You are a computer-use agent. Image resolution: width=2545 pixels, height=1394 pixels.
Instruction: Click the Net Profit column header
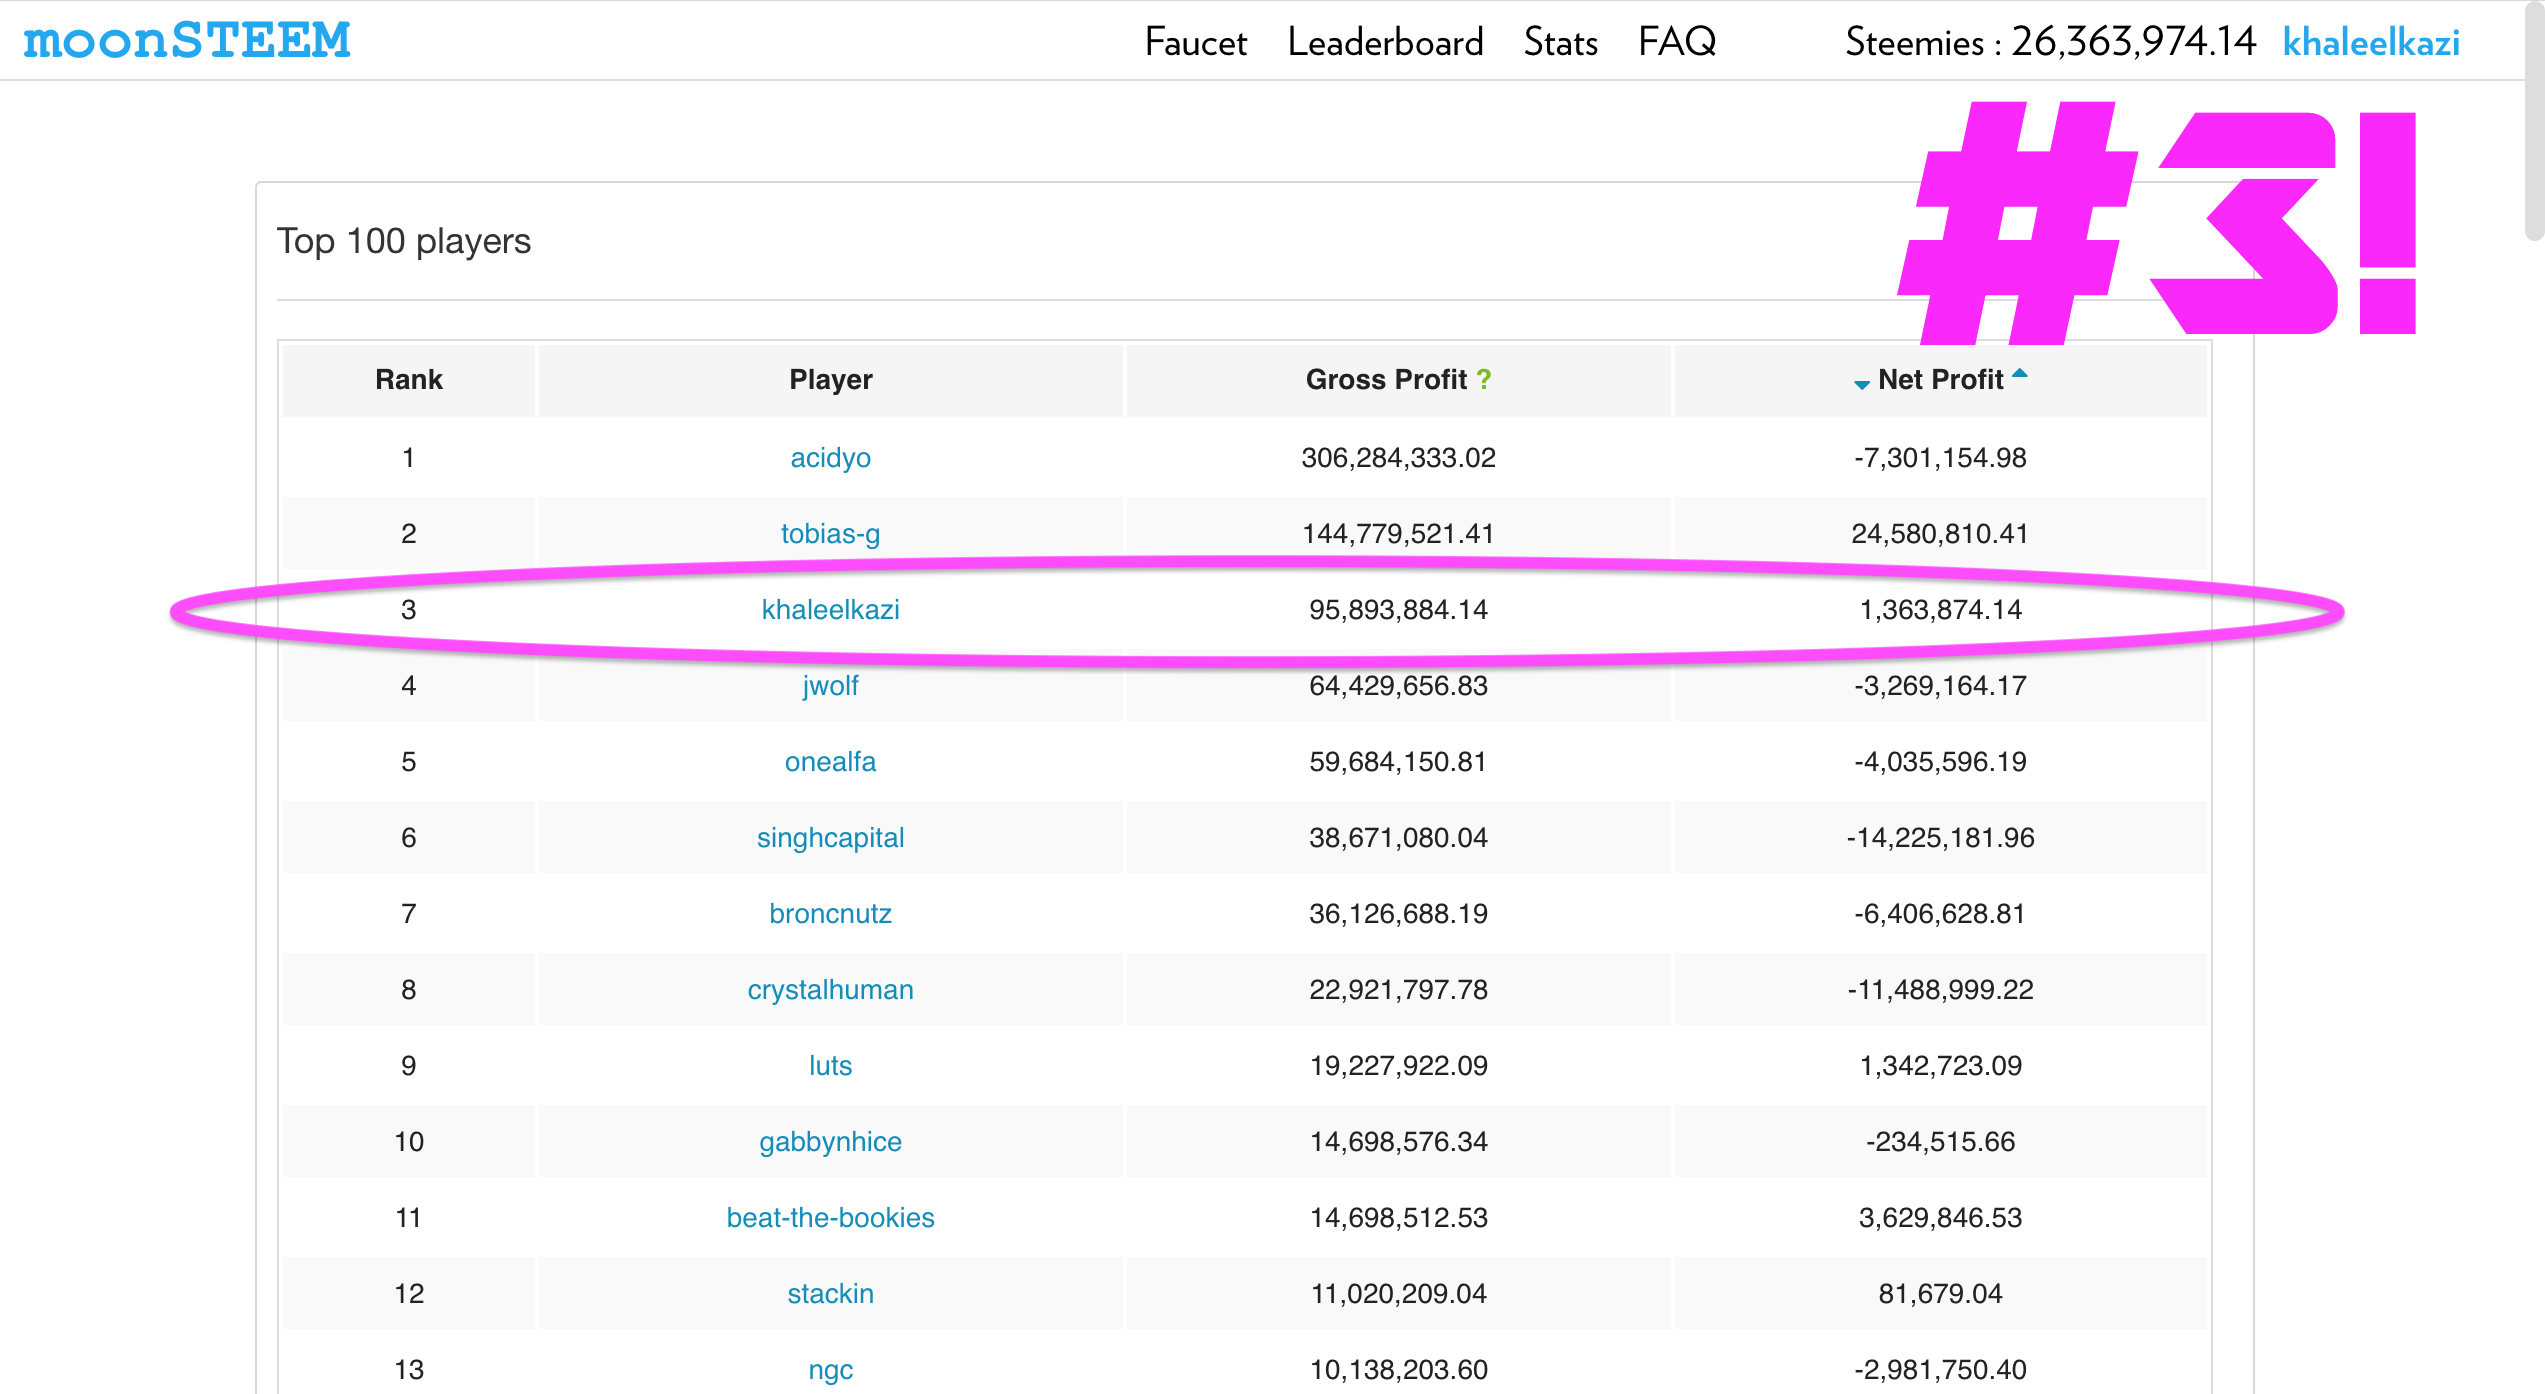coord(1940,380)
